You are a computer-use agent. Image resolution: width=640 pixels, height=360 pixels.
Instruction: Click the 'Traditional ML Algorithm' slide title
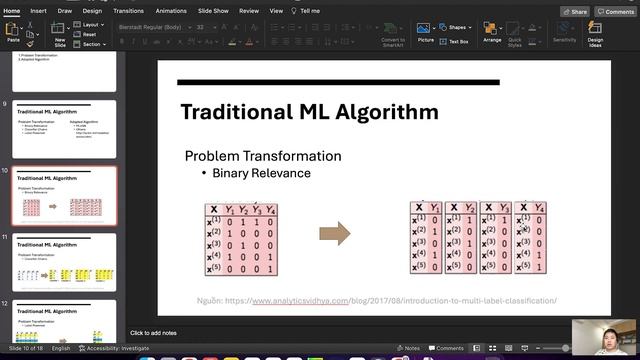click(x=309, y=112)
